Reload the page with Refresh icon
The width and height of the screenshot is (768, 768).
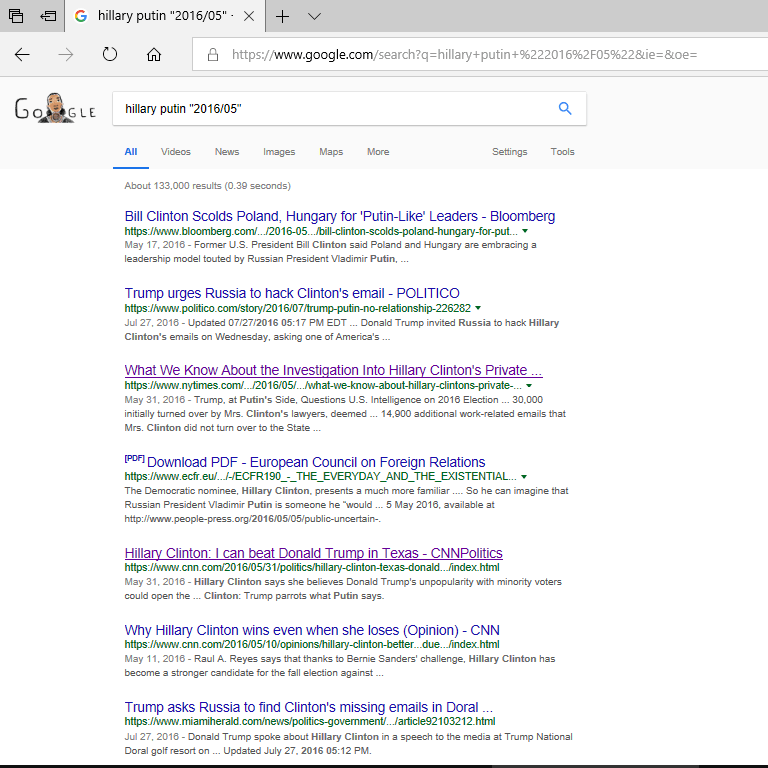110,54
